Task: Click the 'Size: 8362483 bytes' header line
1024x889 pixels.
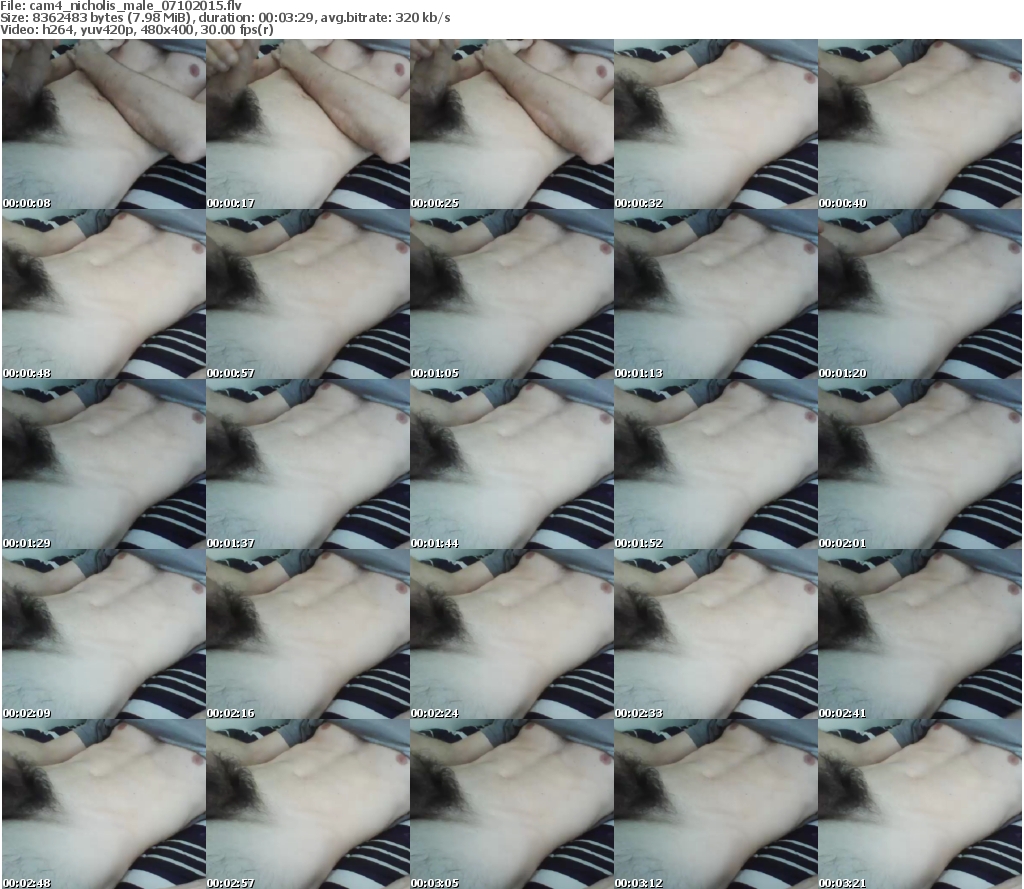Action: [225, 18]
